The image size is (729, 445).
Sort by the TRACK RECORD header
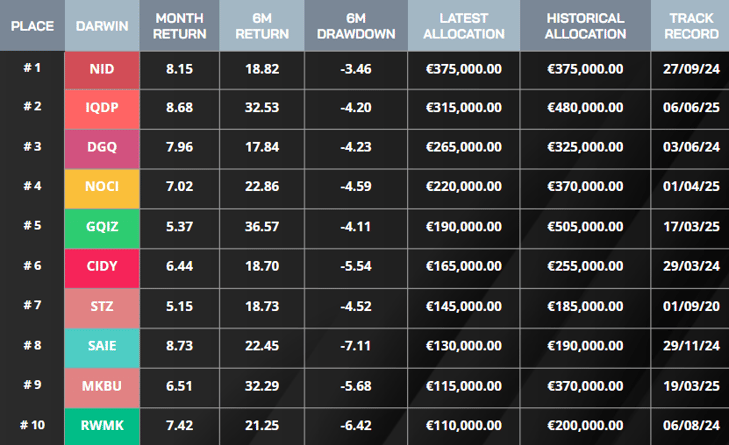690,26
